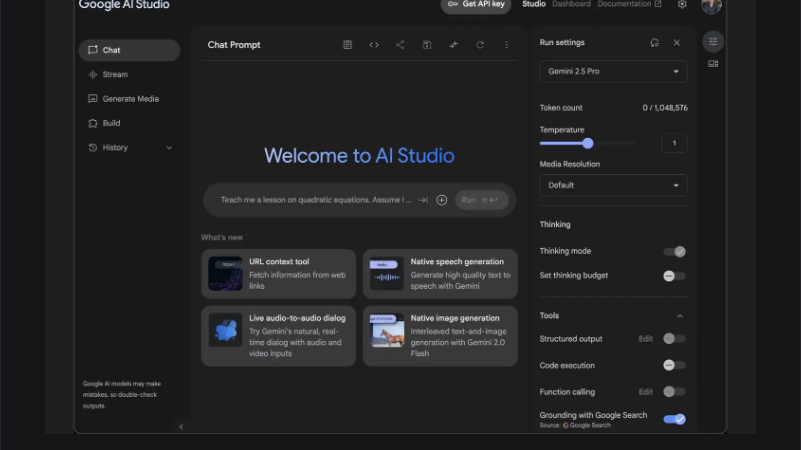Viewport: 801px width, 450px height.
Task: Open the Live audio-to-audio dialog card
Action: pyautogui.click(x=278, y=336)
